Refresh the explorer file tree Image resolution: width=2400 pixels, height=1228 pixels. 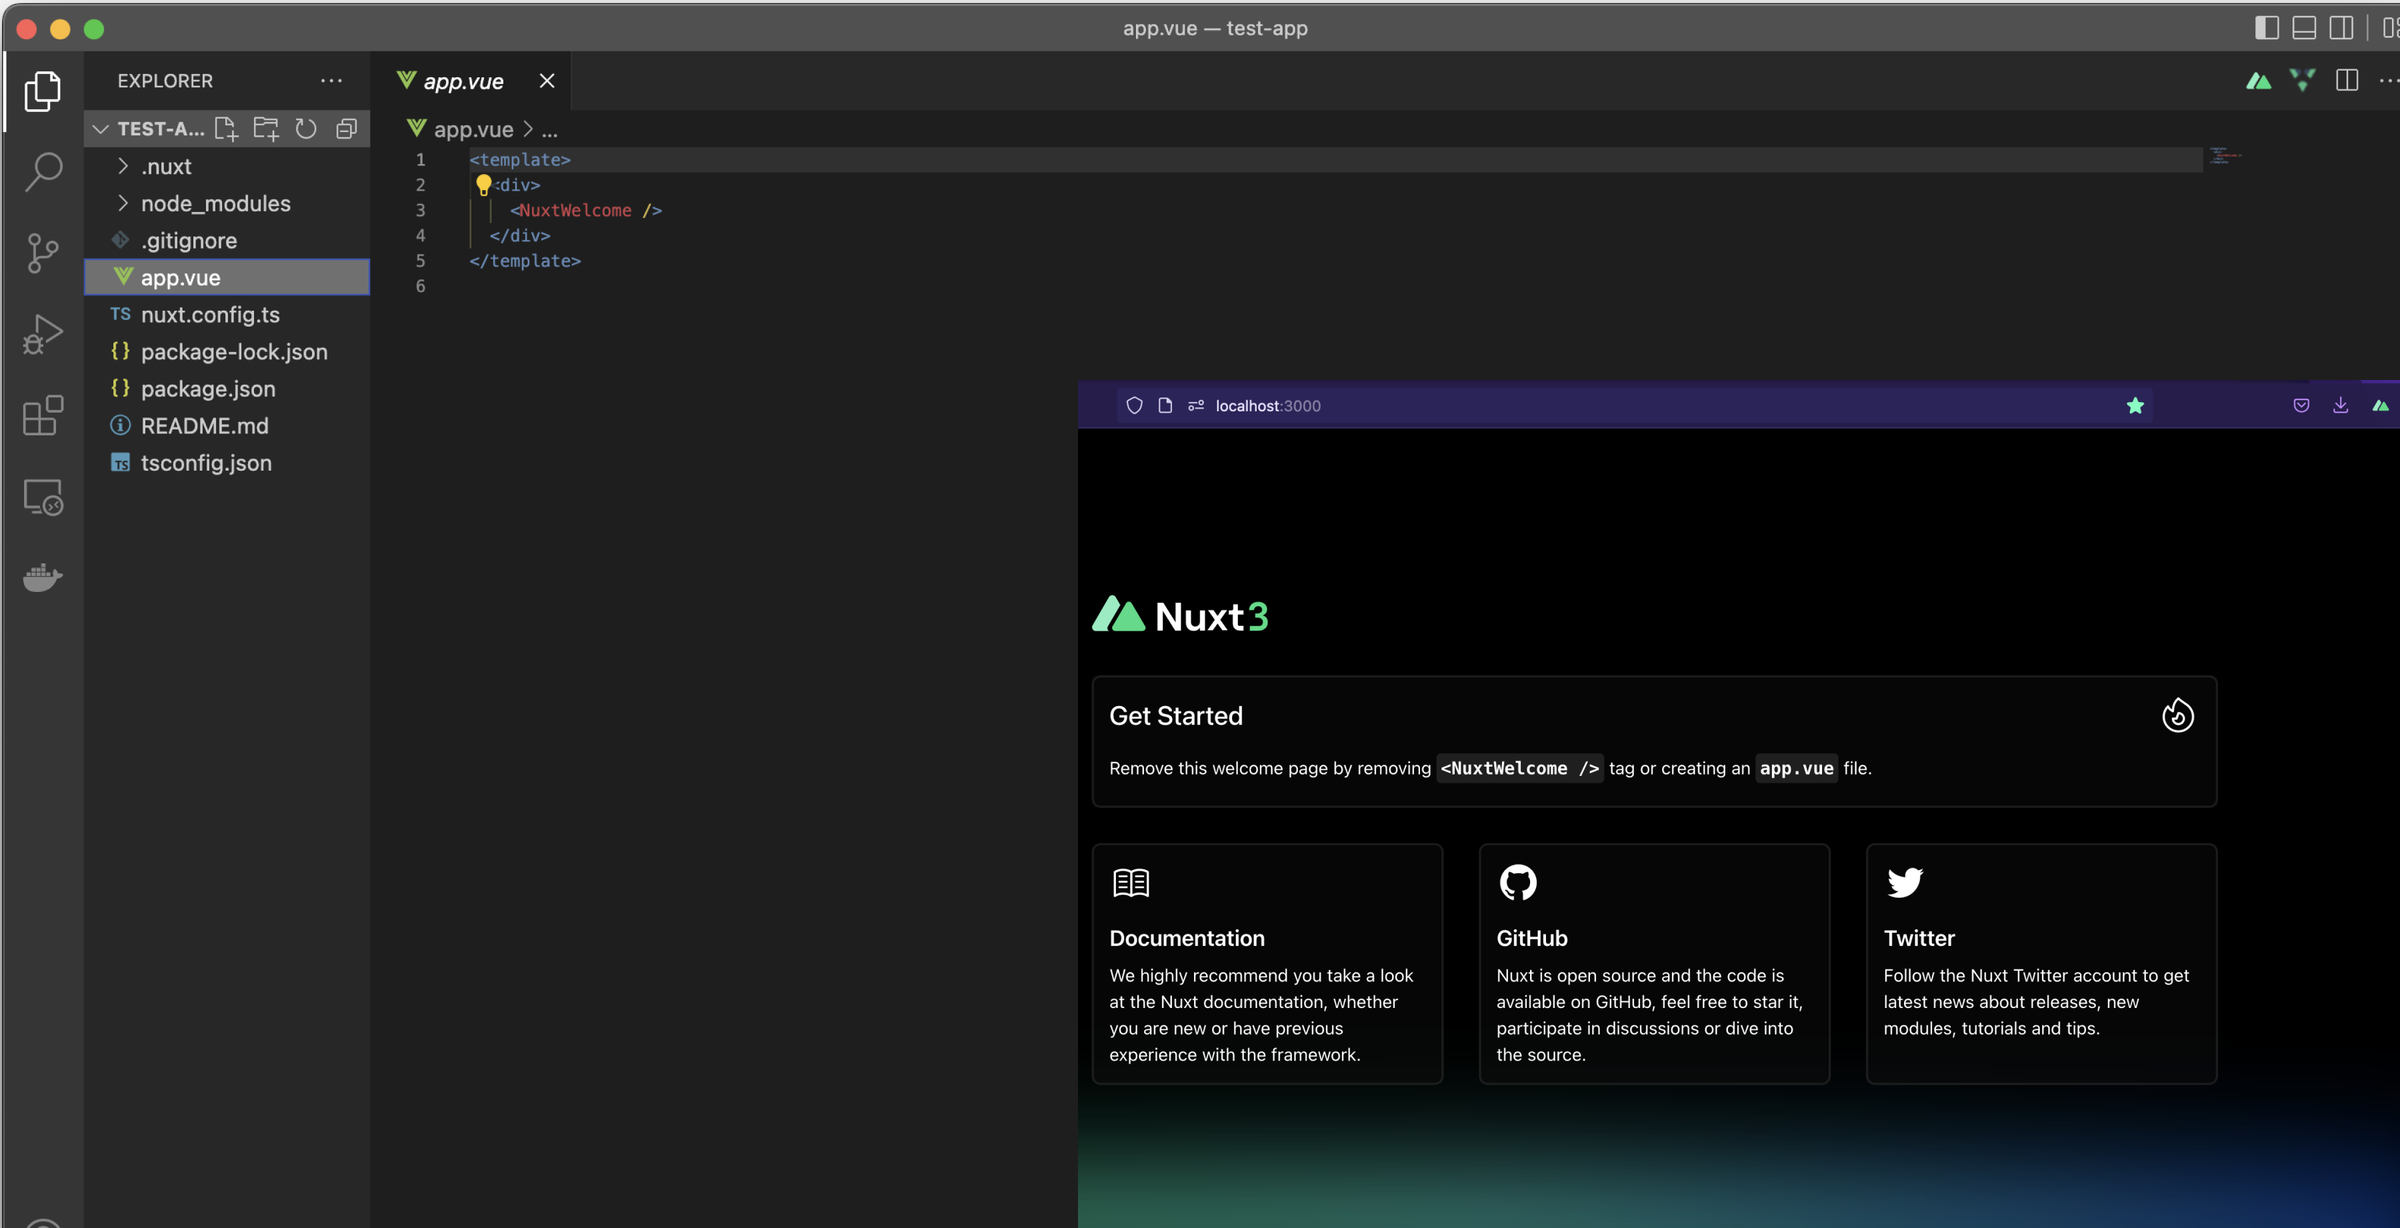pos(306,129)
